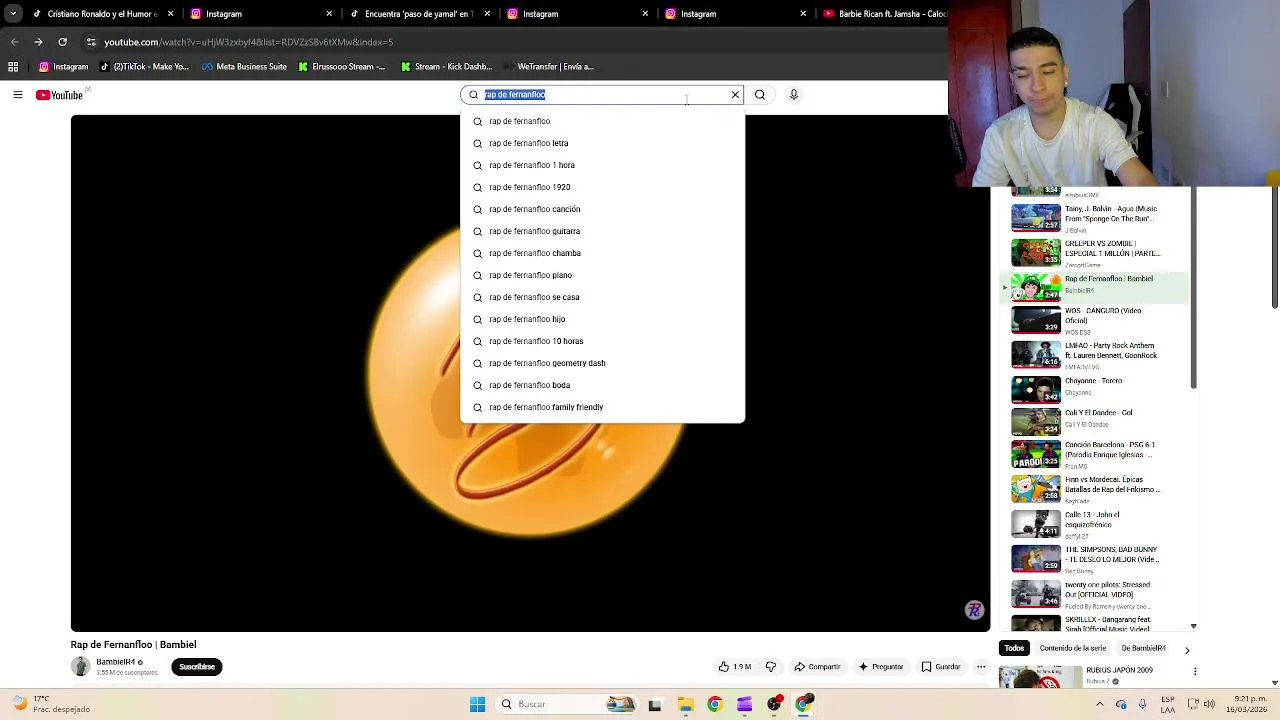Open playlist video 'Cali Y El Dandee - Gol'
1280x720 pixels.
coord(1097,421)
